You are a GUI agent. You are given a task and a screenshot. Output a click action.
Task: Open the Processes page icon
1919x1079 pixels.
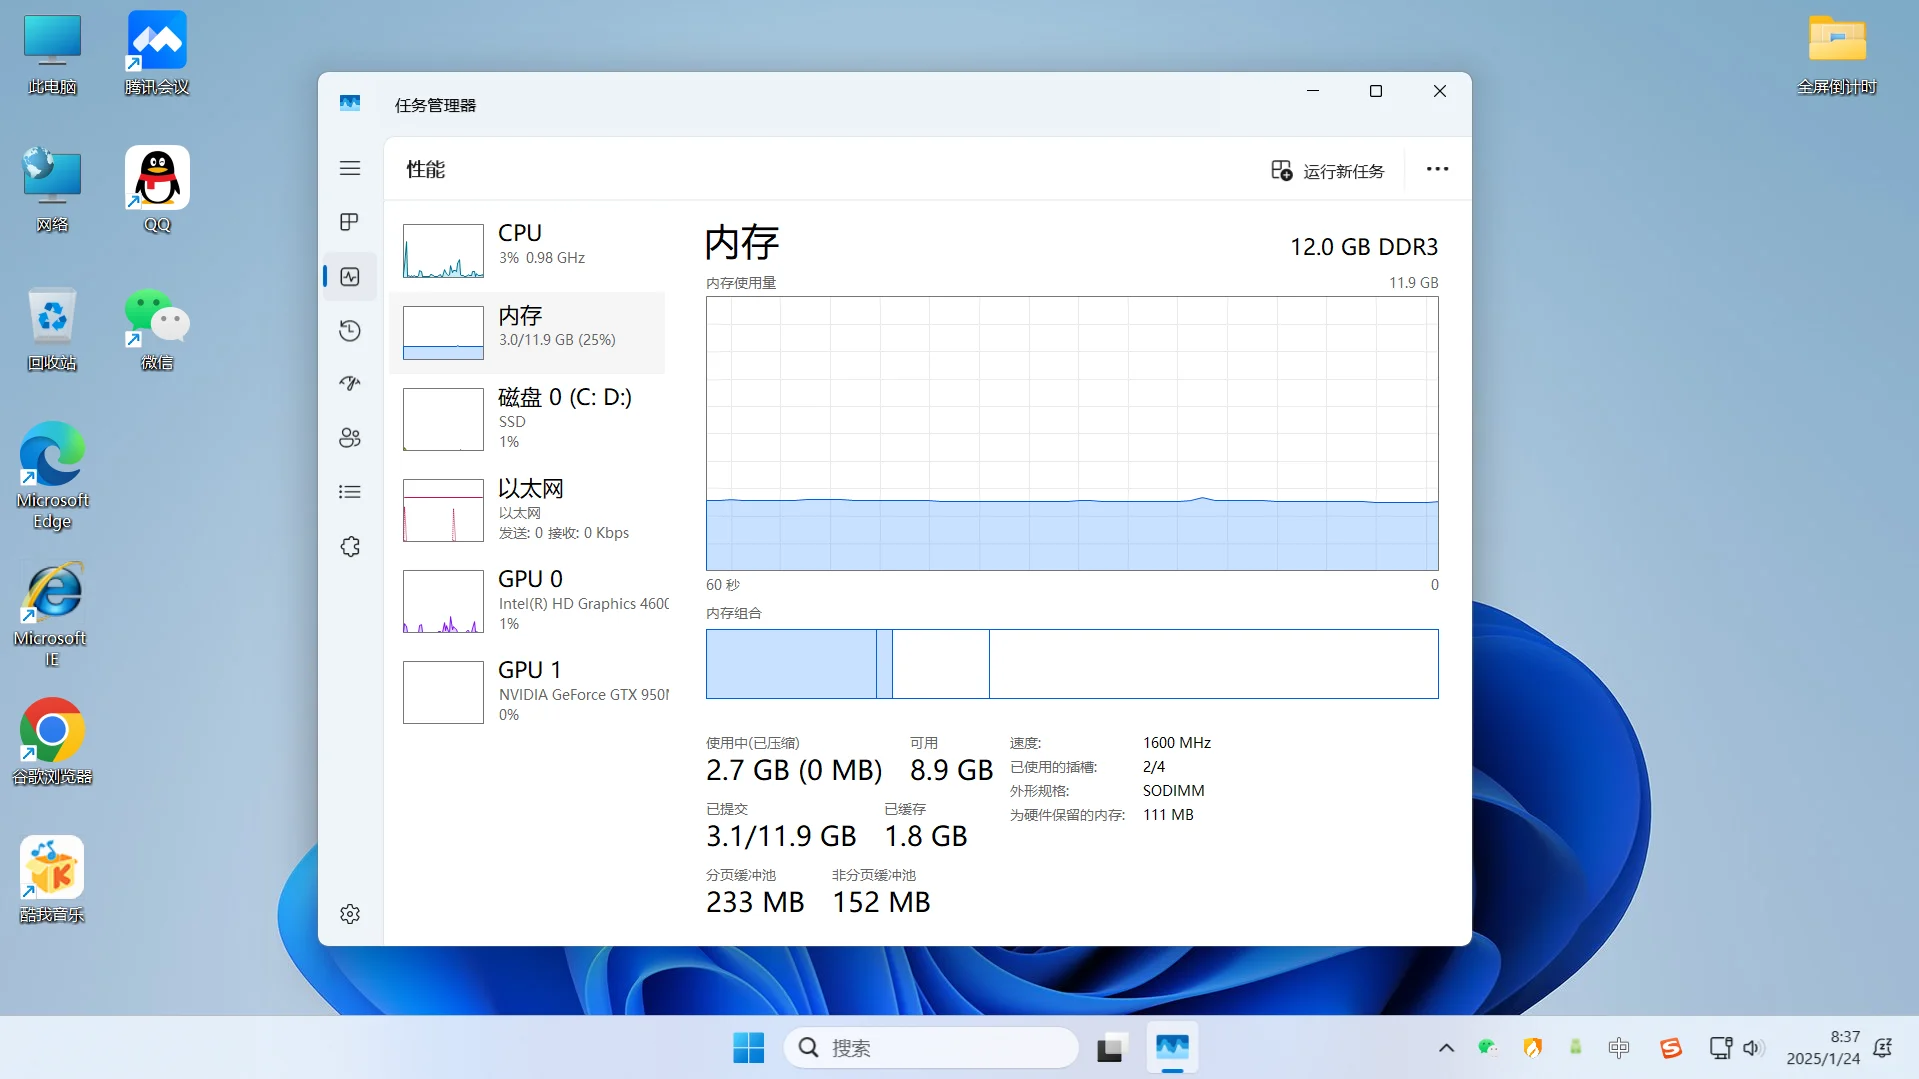(x=349, y=222)
